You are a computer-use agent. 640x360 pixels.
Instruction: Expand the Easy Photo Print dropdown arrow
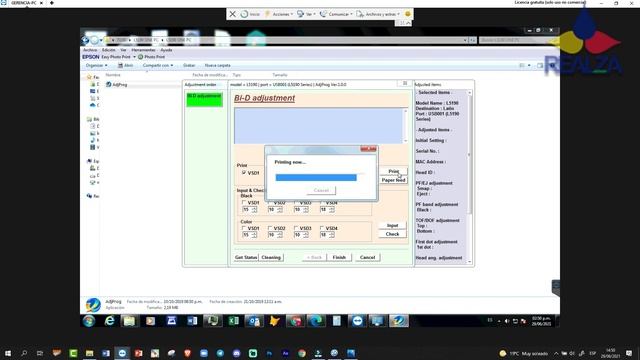pos(134,57)
